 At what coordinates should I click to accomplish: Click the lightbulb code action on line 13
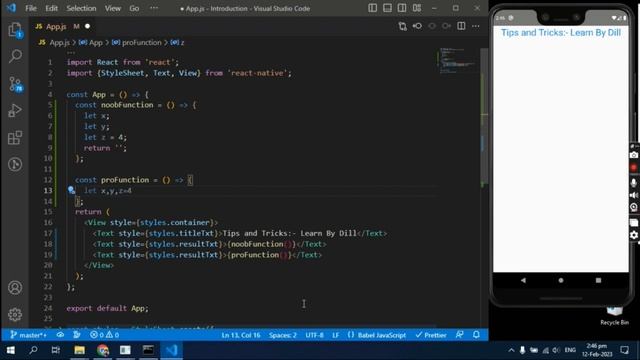[71, 190]
